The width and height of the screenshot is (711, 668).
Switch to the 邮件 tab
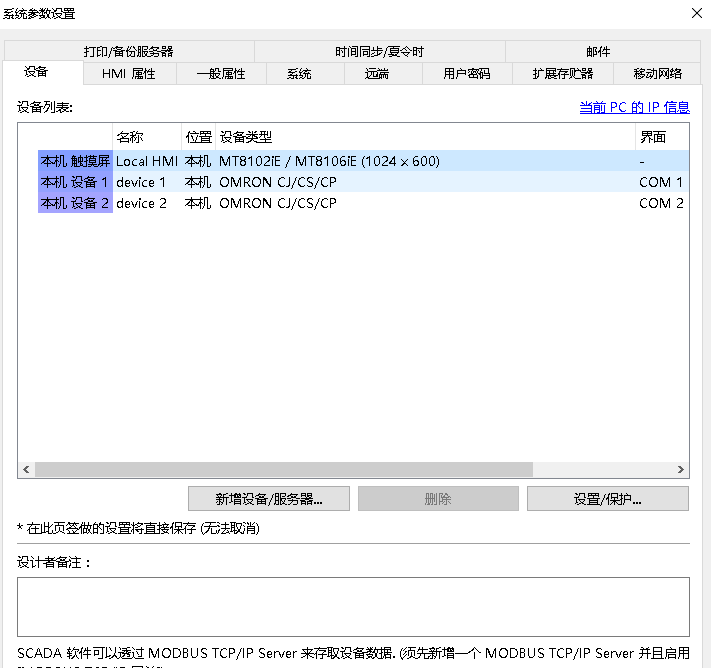point(598,52)
